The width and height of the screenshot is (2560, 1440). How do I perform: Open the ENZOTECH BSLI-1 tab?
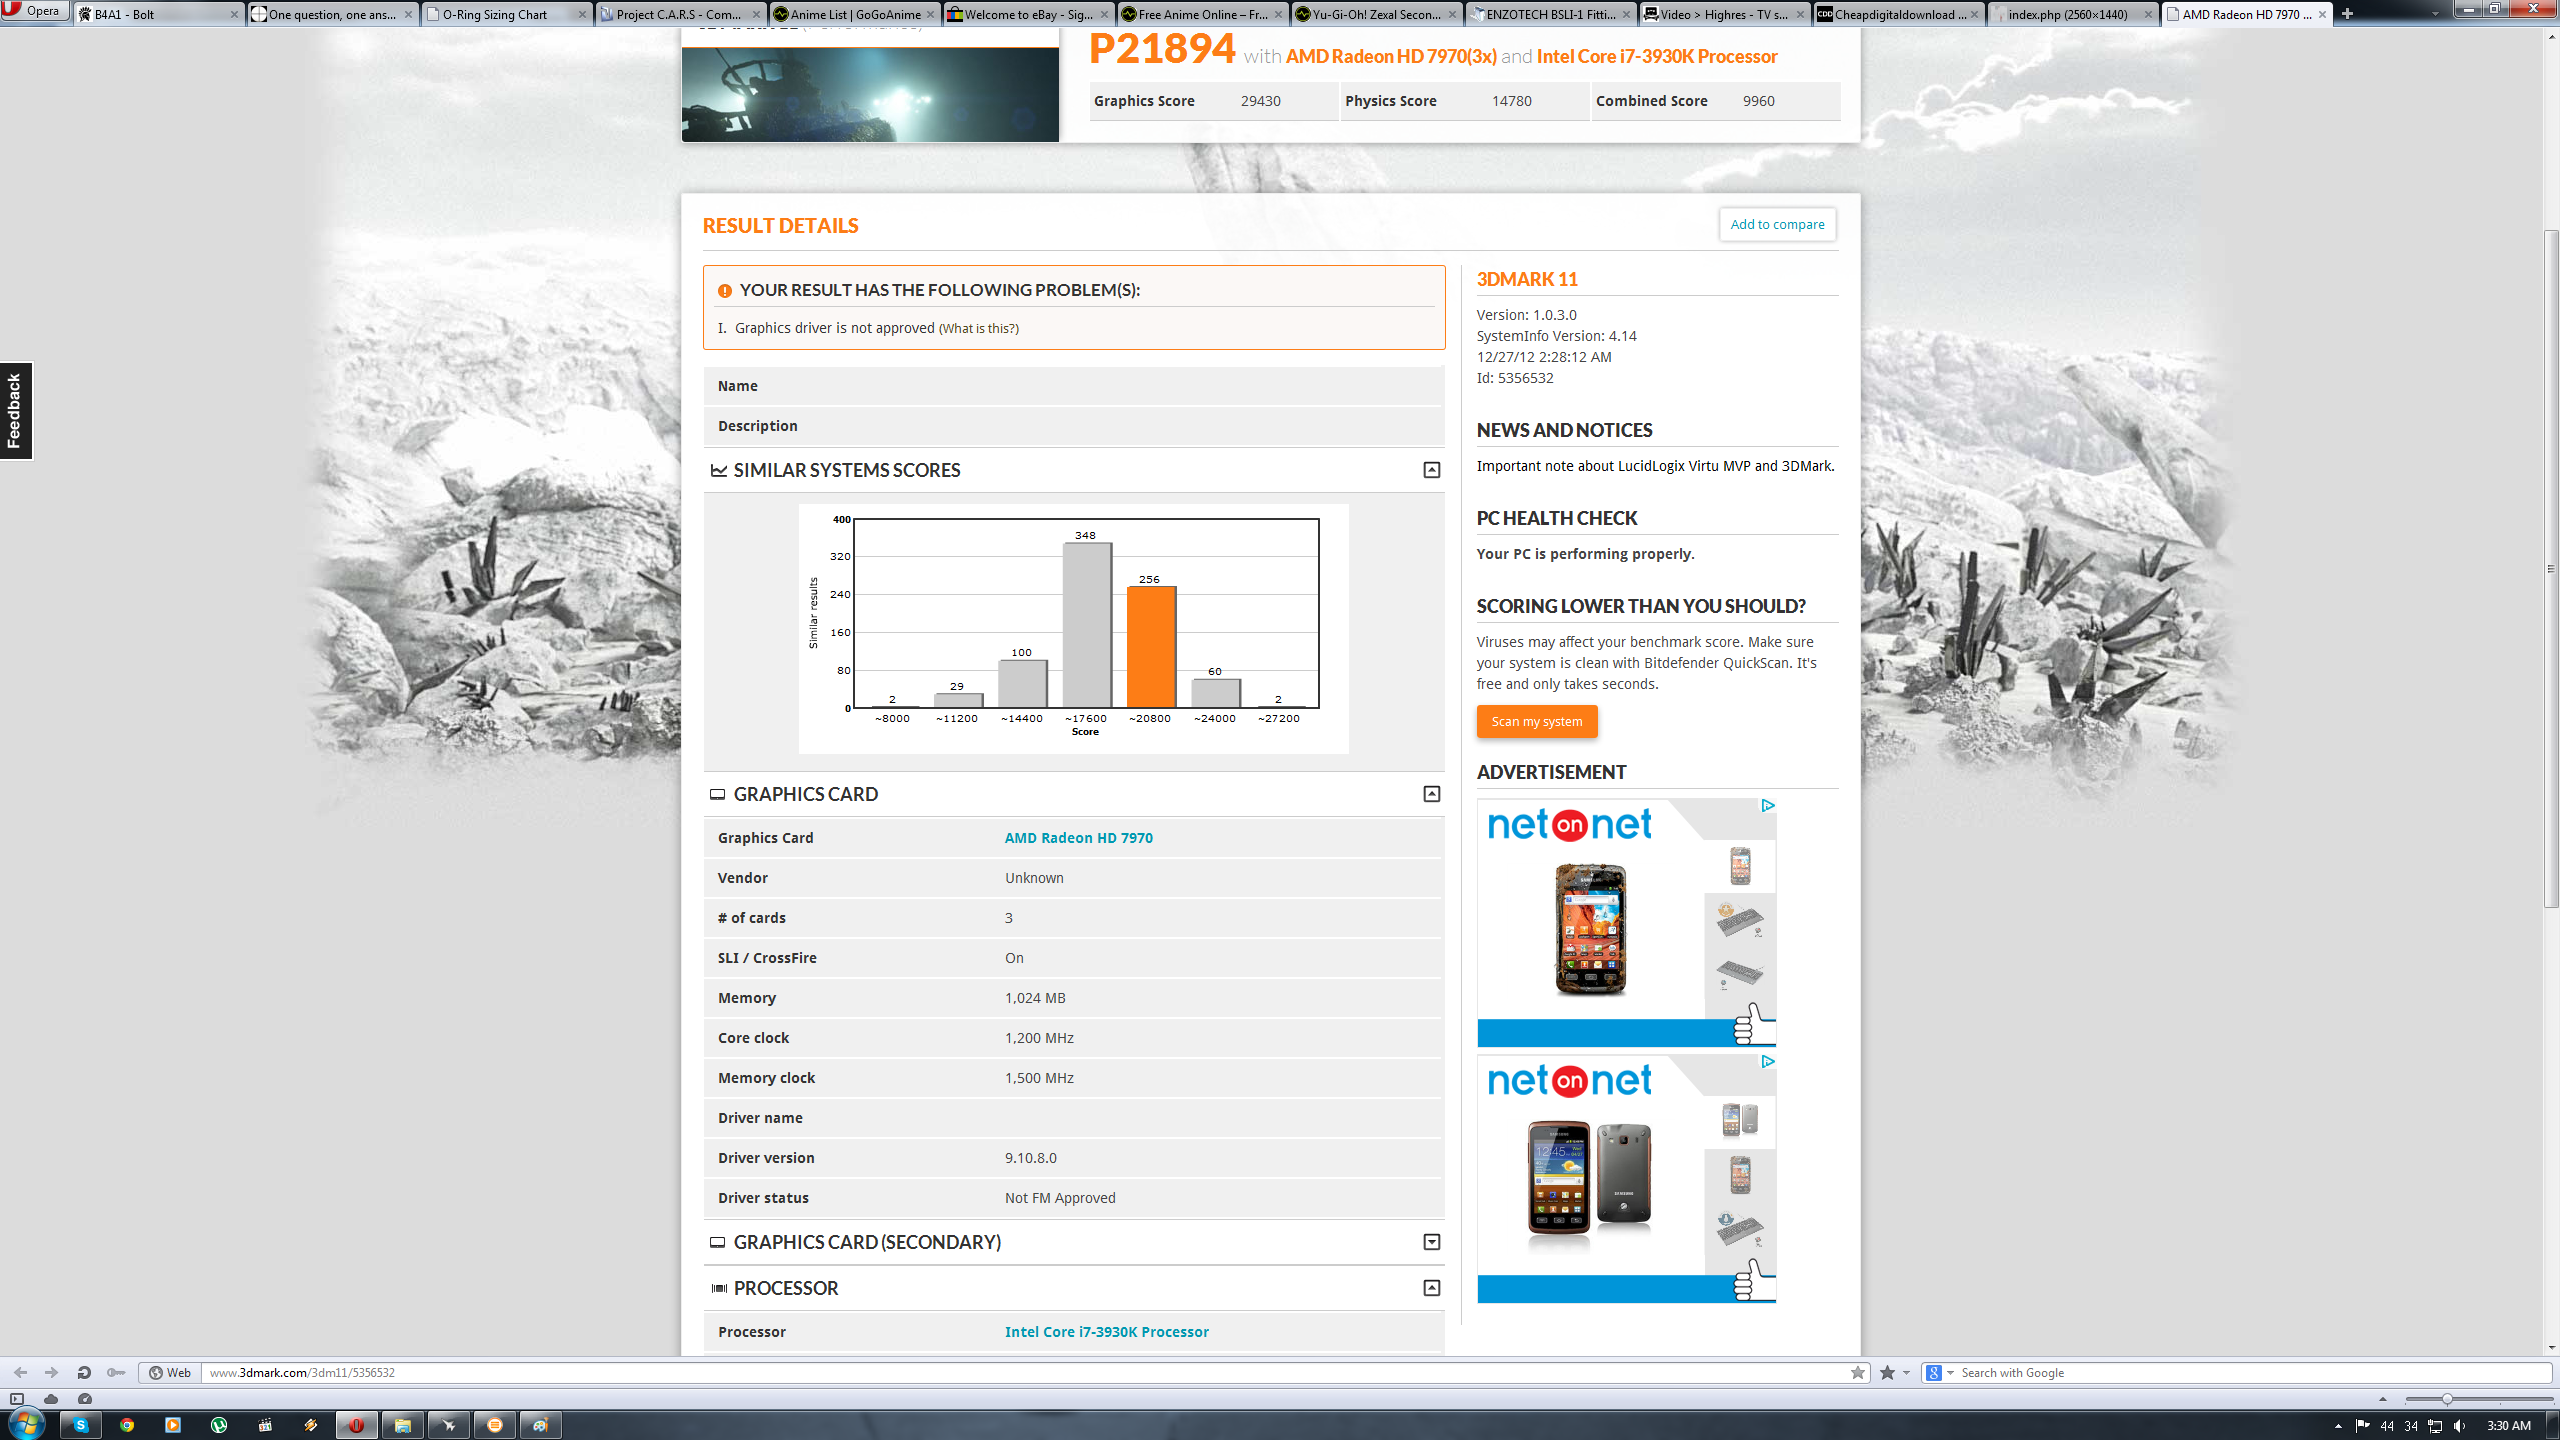pos(1550,14)
